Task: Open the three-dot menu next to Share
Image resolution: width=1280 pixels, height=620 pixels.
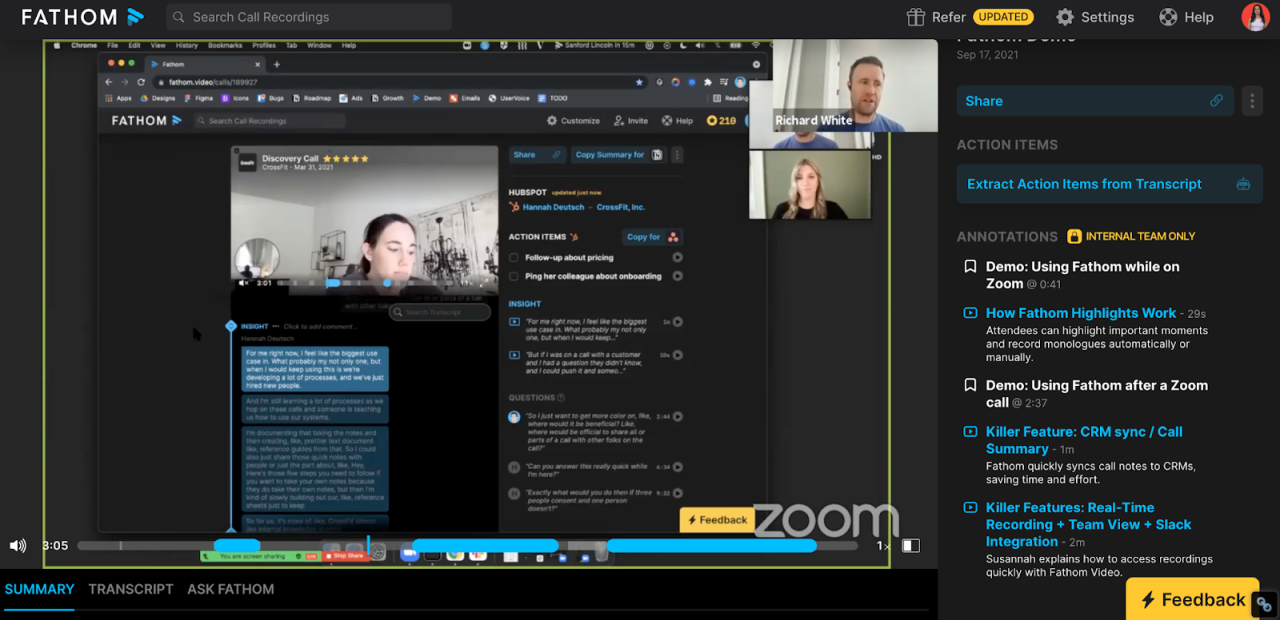Action: click(x=1251, y=101)
